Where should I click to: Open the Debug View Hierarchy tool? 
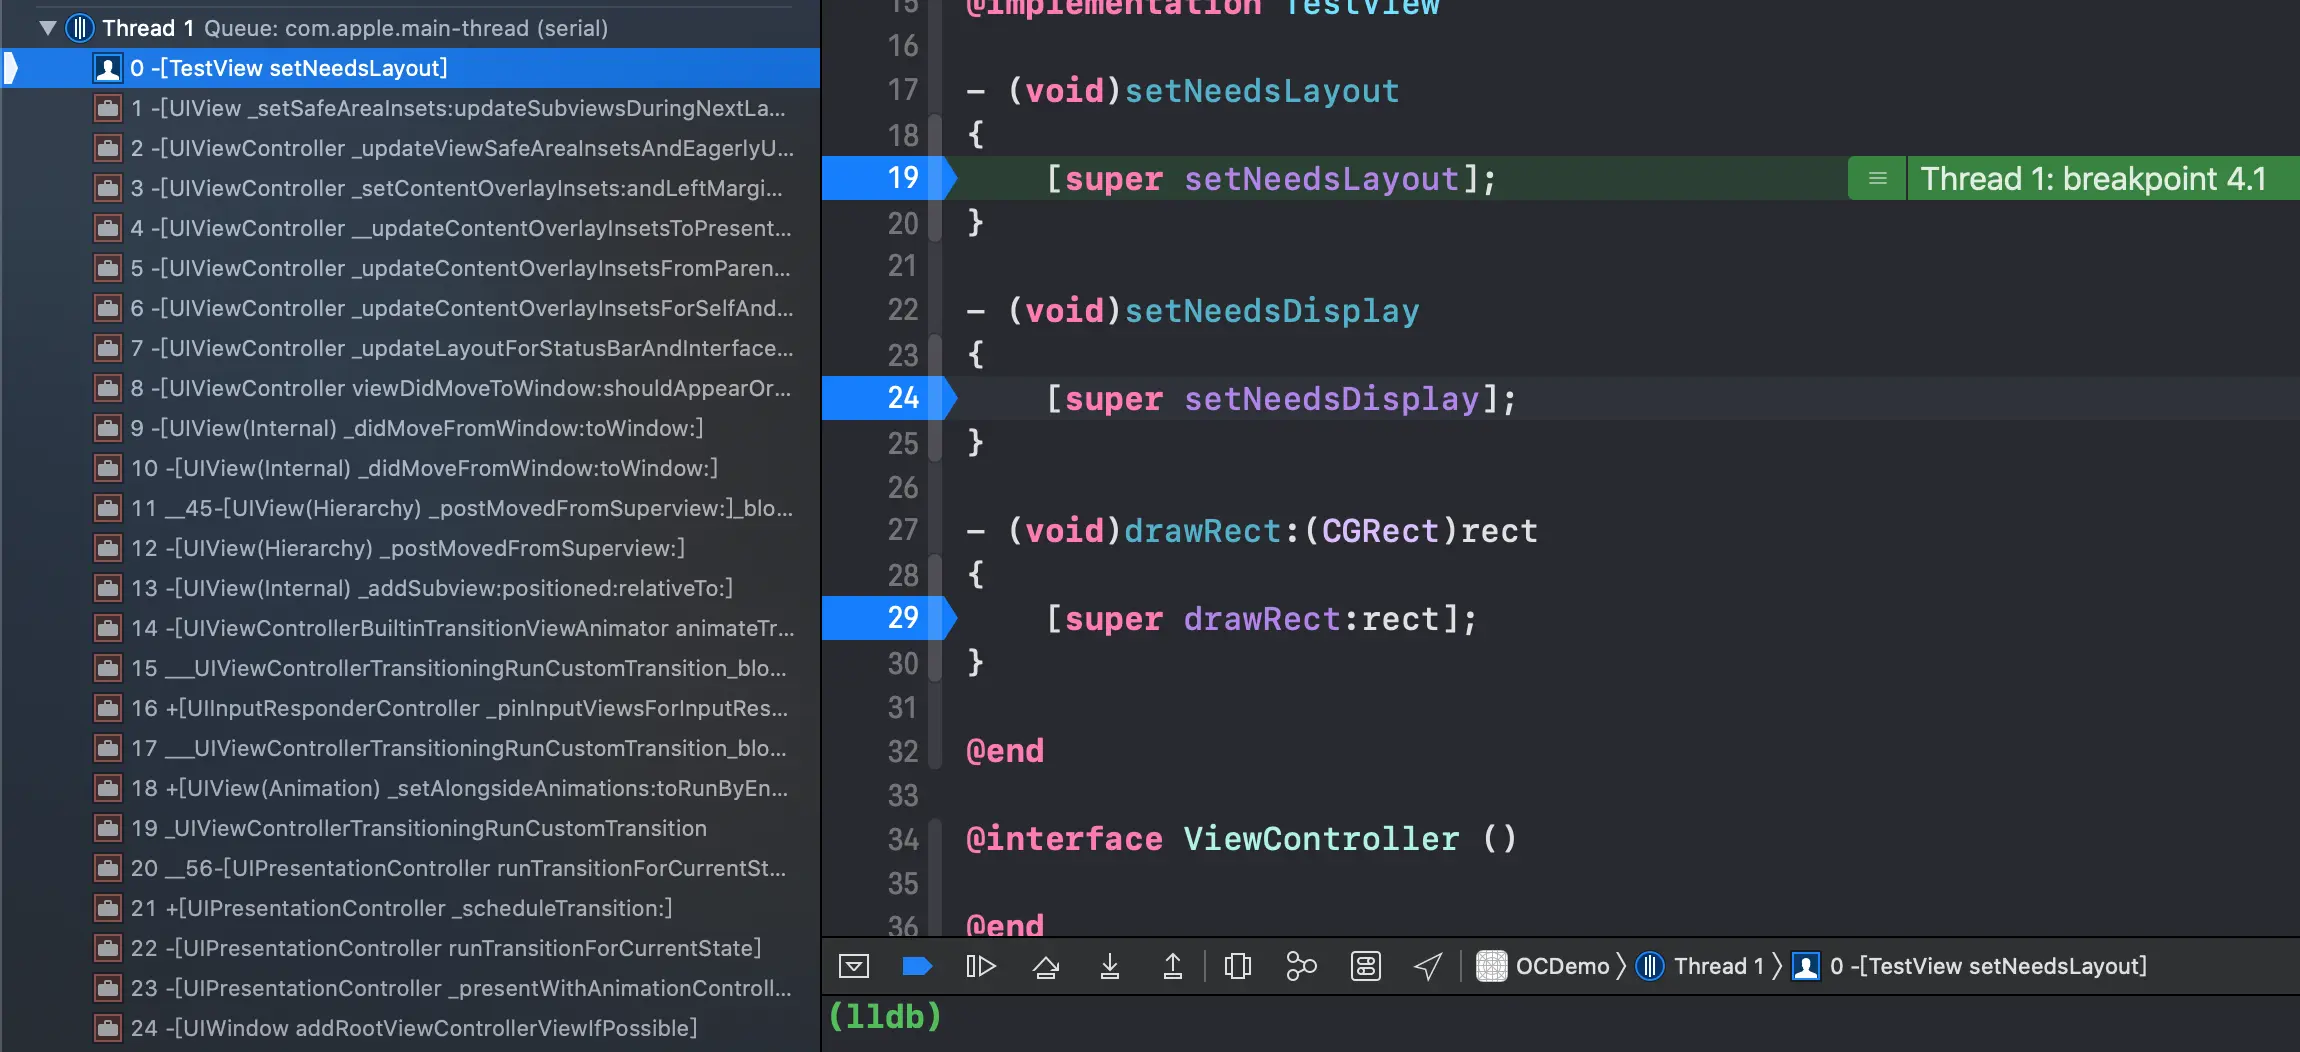coord(1238,966)
